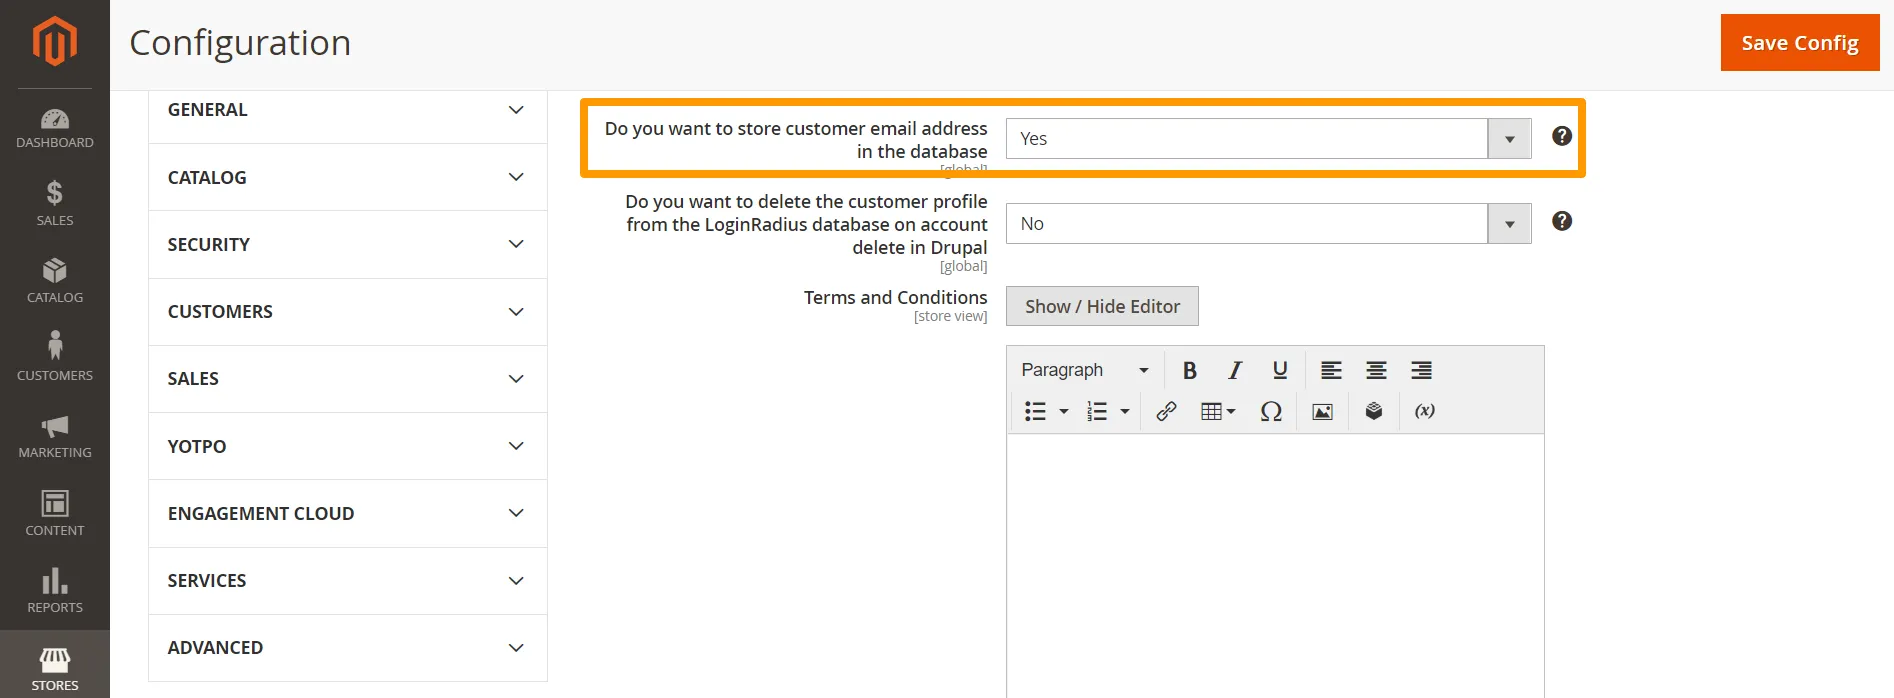Open store customer email address dropdown

click(x=1268, y=139)
